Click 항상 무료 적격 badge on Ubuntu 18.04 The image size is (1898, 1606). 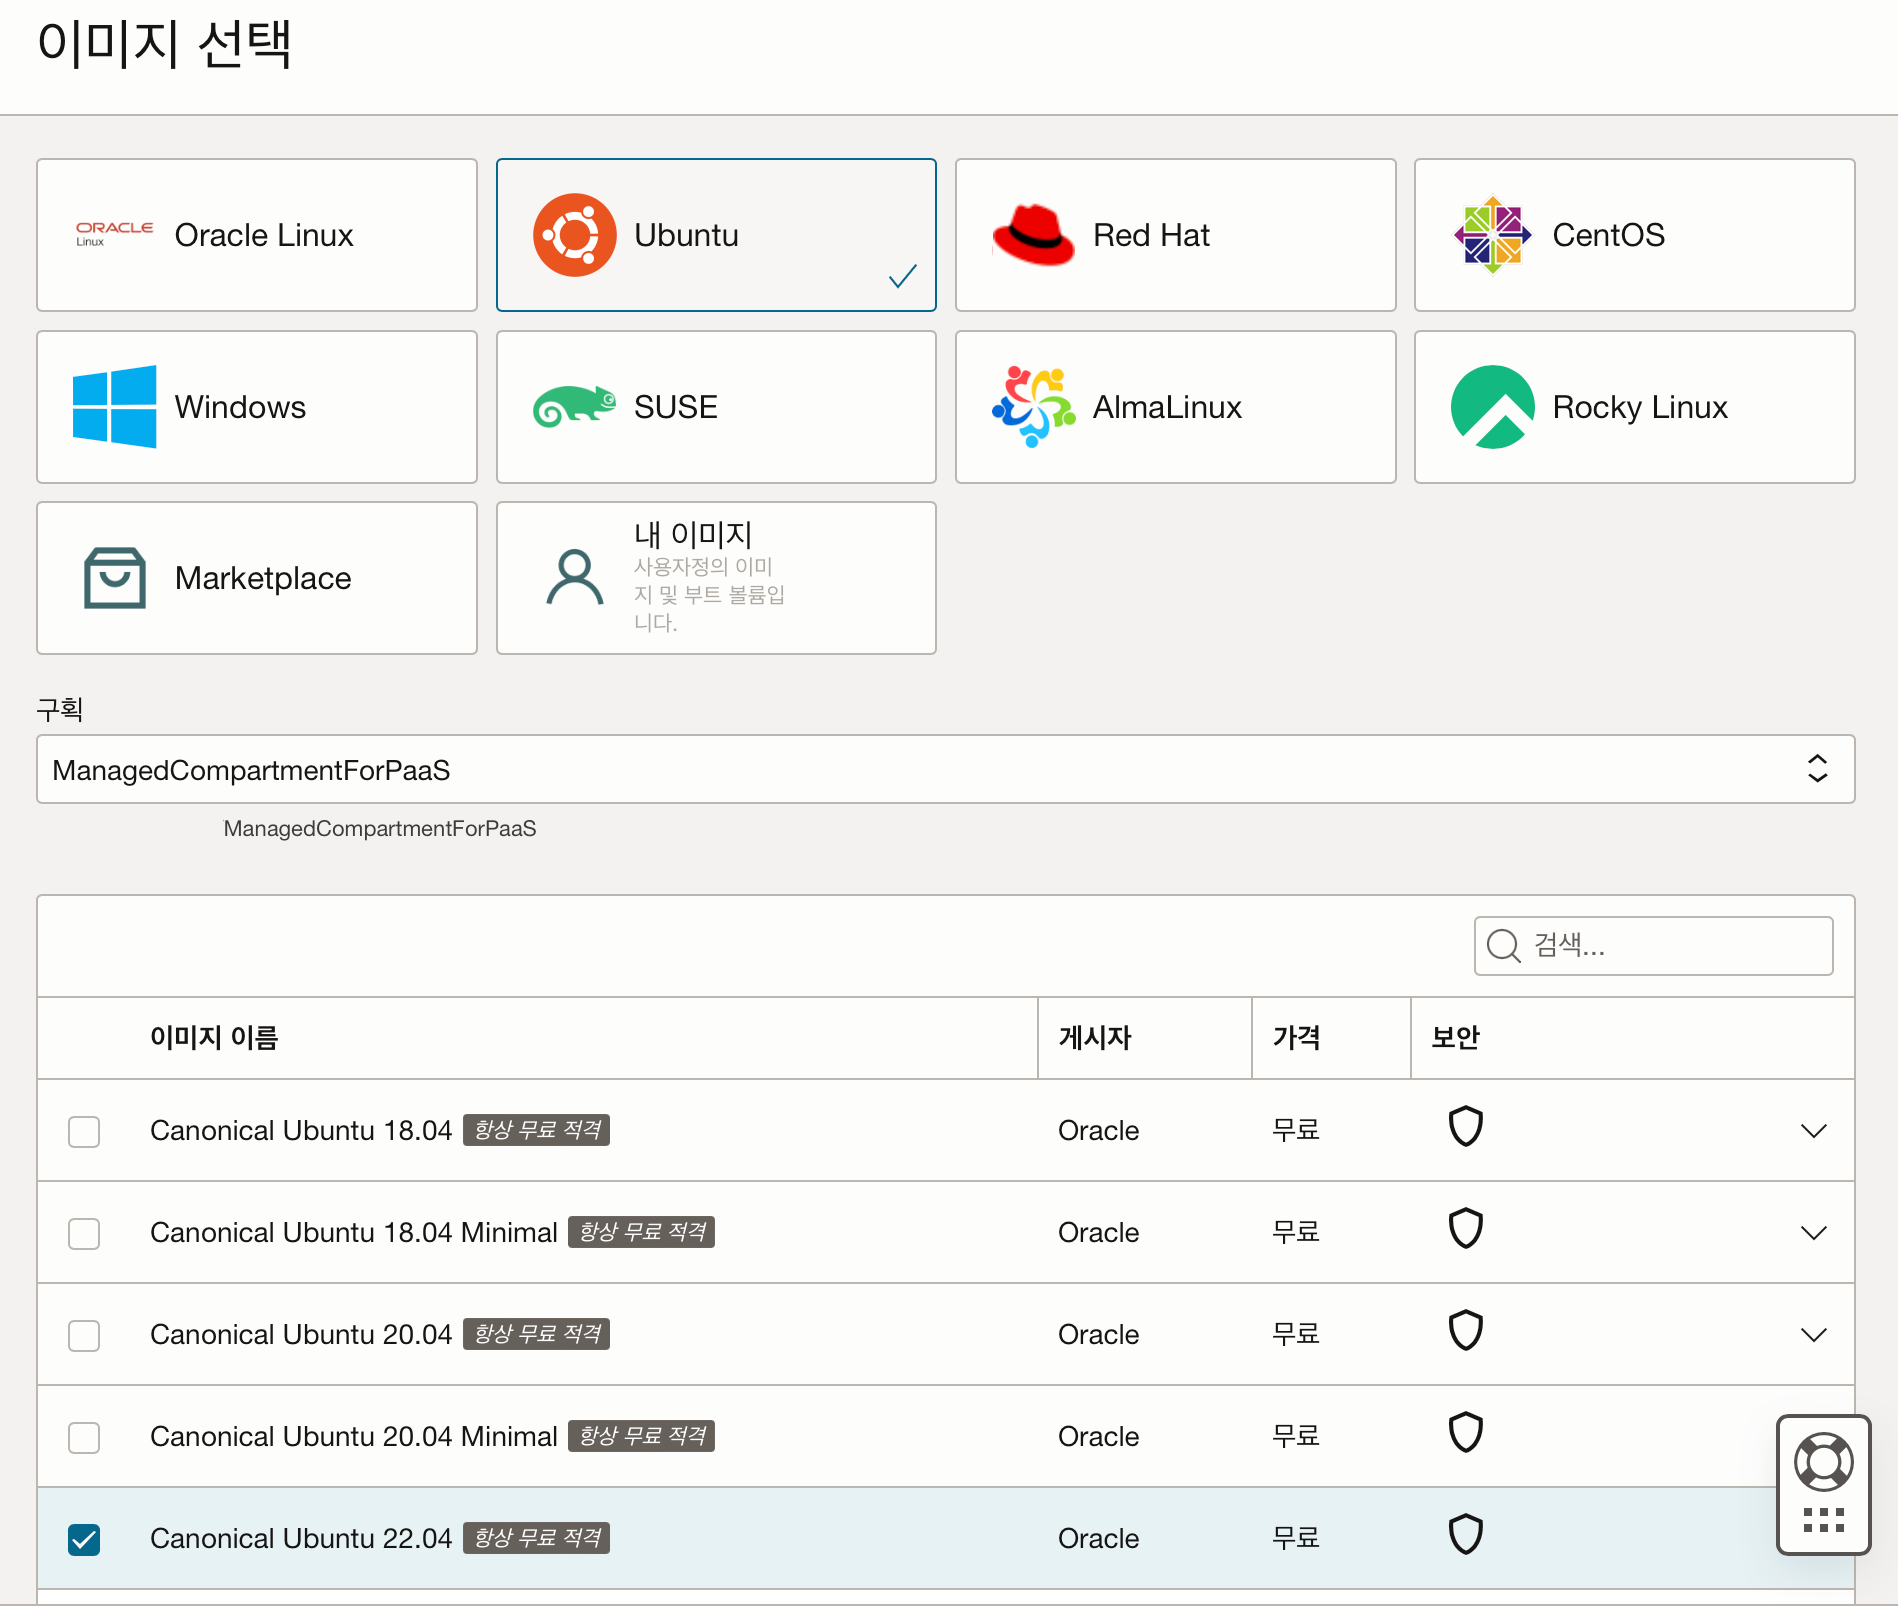(x=537, y=1130)
